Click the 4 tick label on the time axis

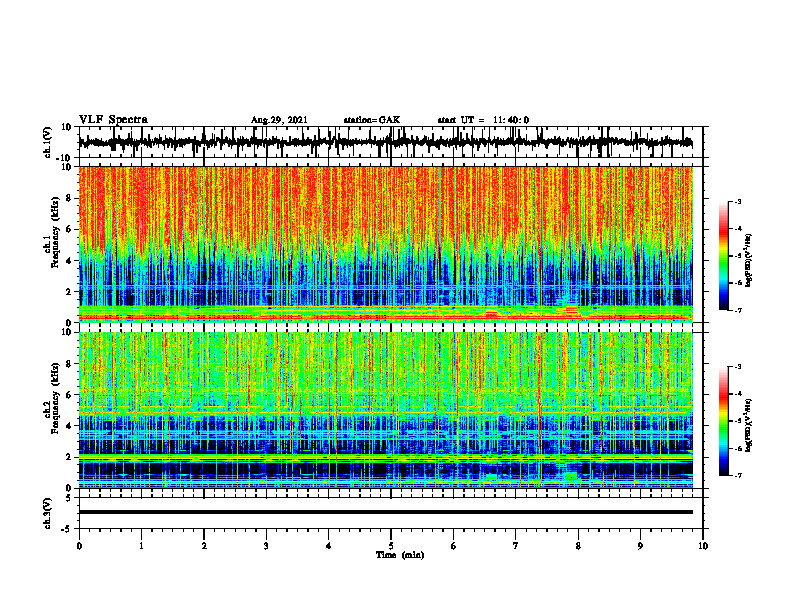[x=328, y=546]
